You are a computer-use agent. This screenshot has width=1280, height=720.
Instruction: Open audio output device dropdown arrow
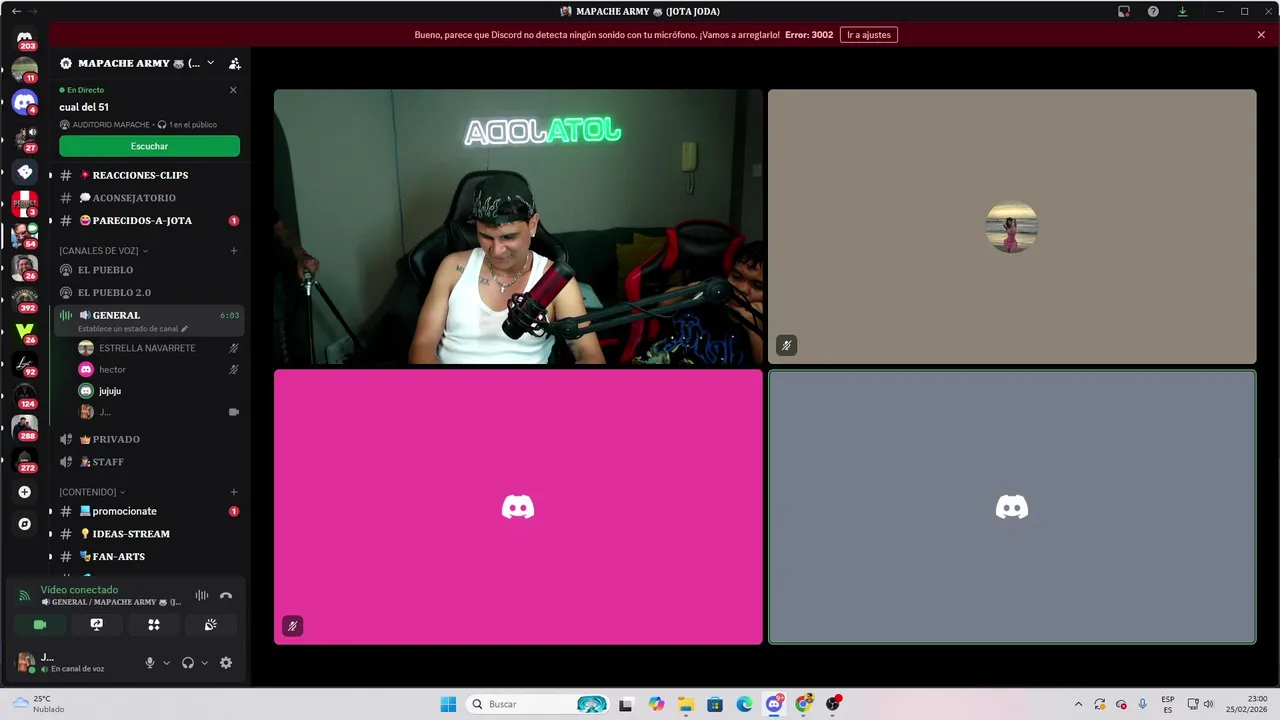point(204,663)
